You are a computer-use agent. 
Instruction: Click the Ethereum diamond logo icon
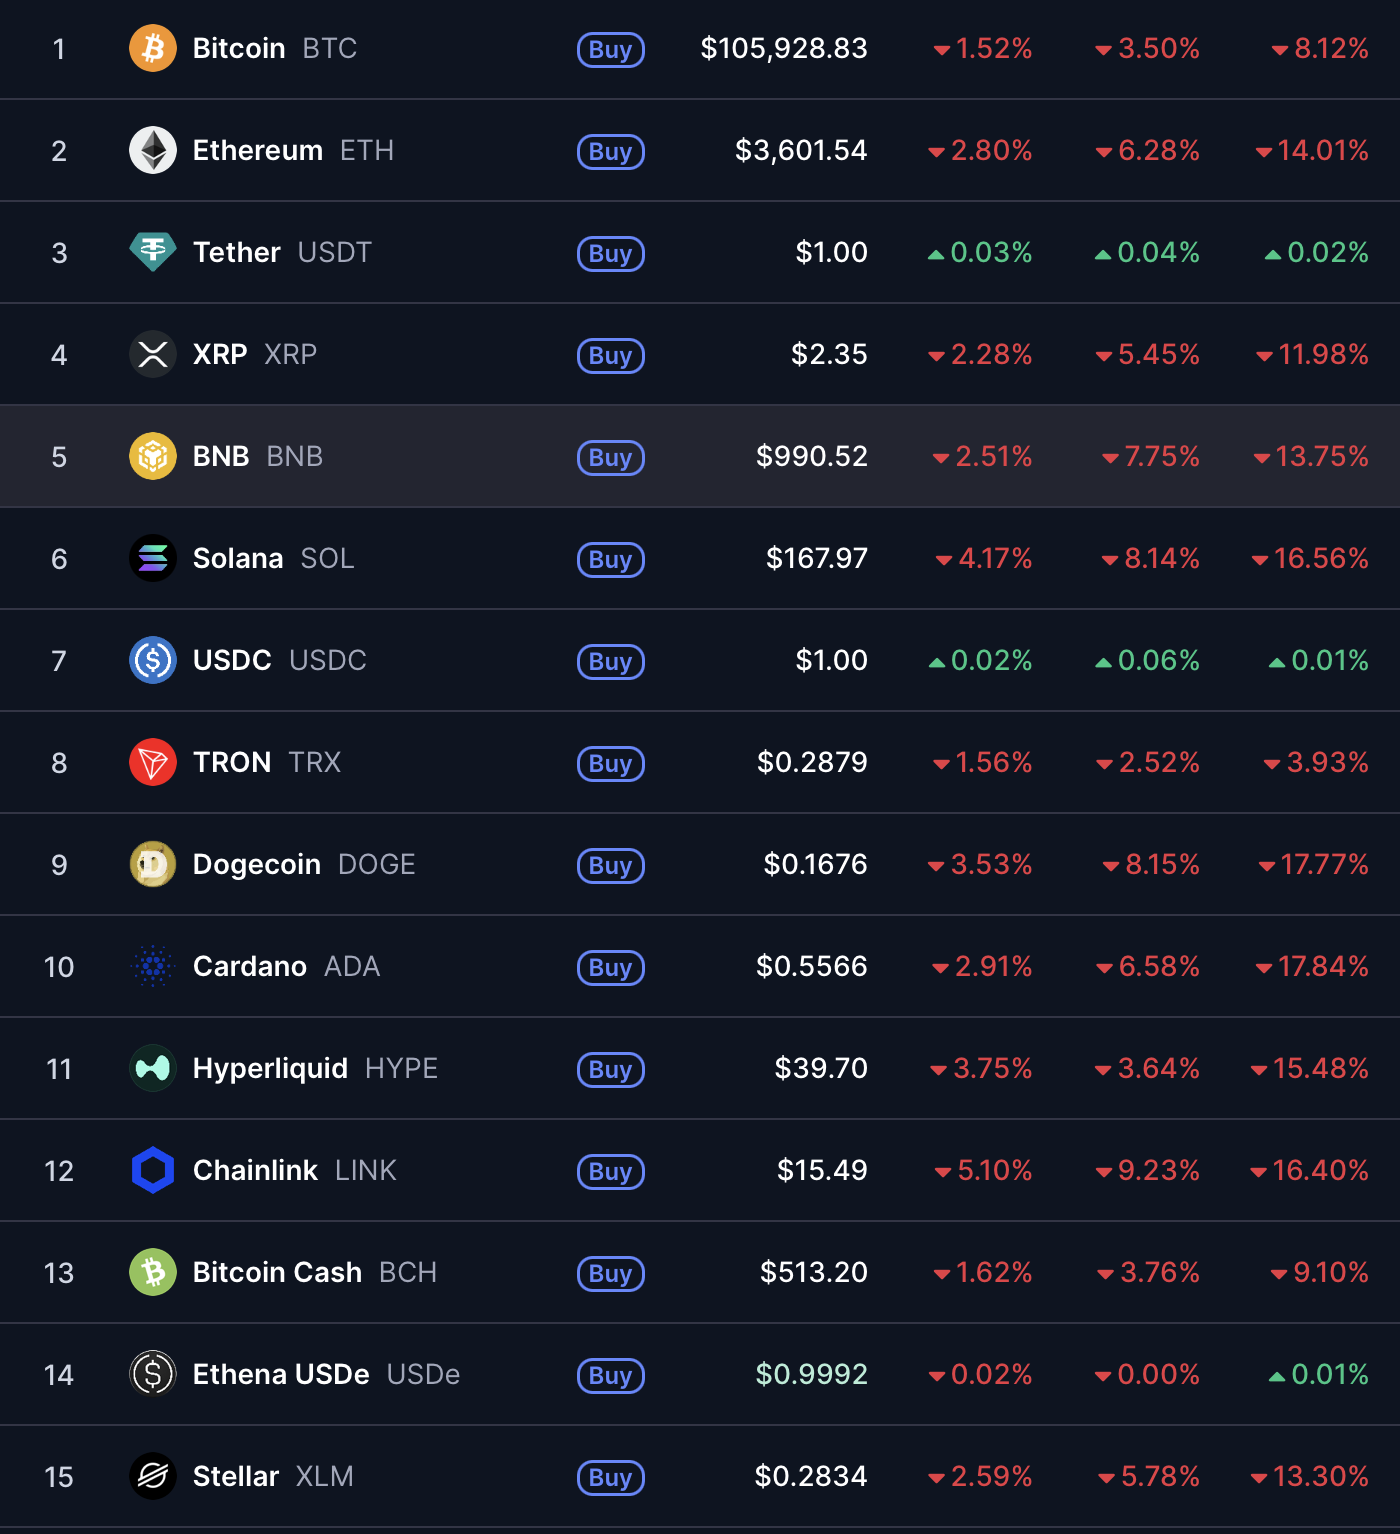click(x=153, y=150)
